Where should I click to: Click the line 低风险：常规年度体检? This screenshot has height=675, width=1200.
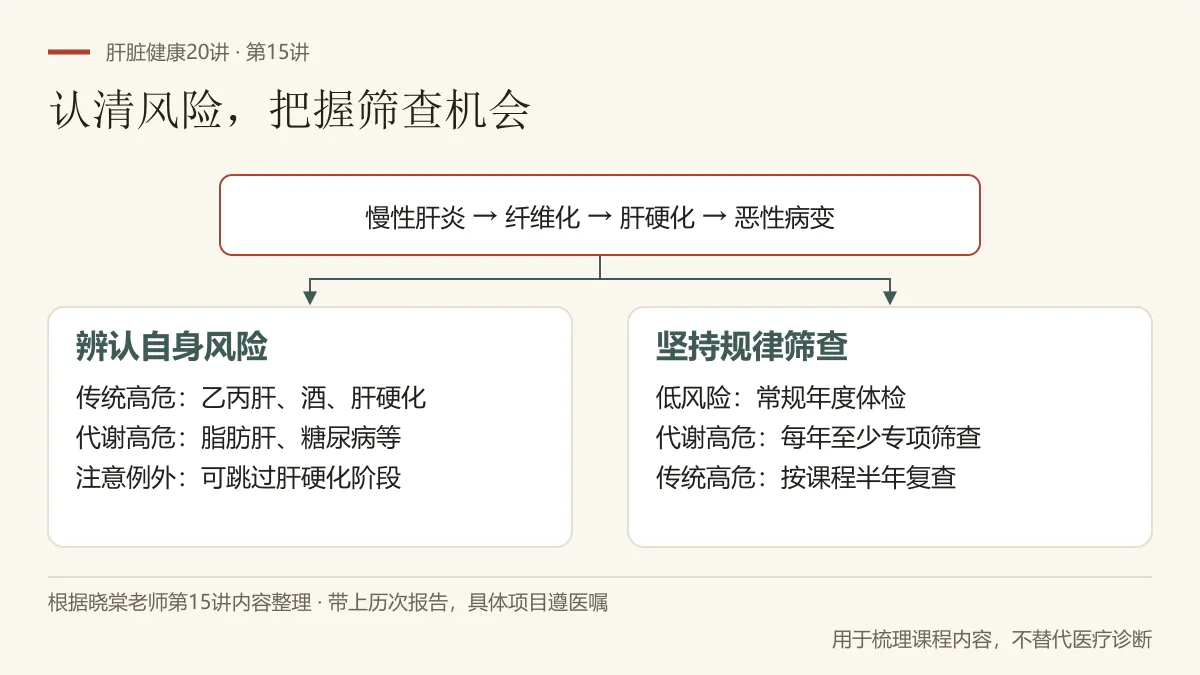[781, 397]
